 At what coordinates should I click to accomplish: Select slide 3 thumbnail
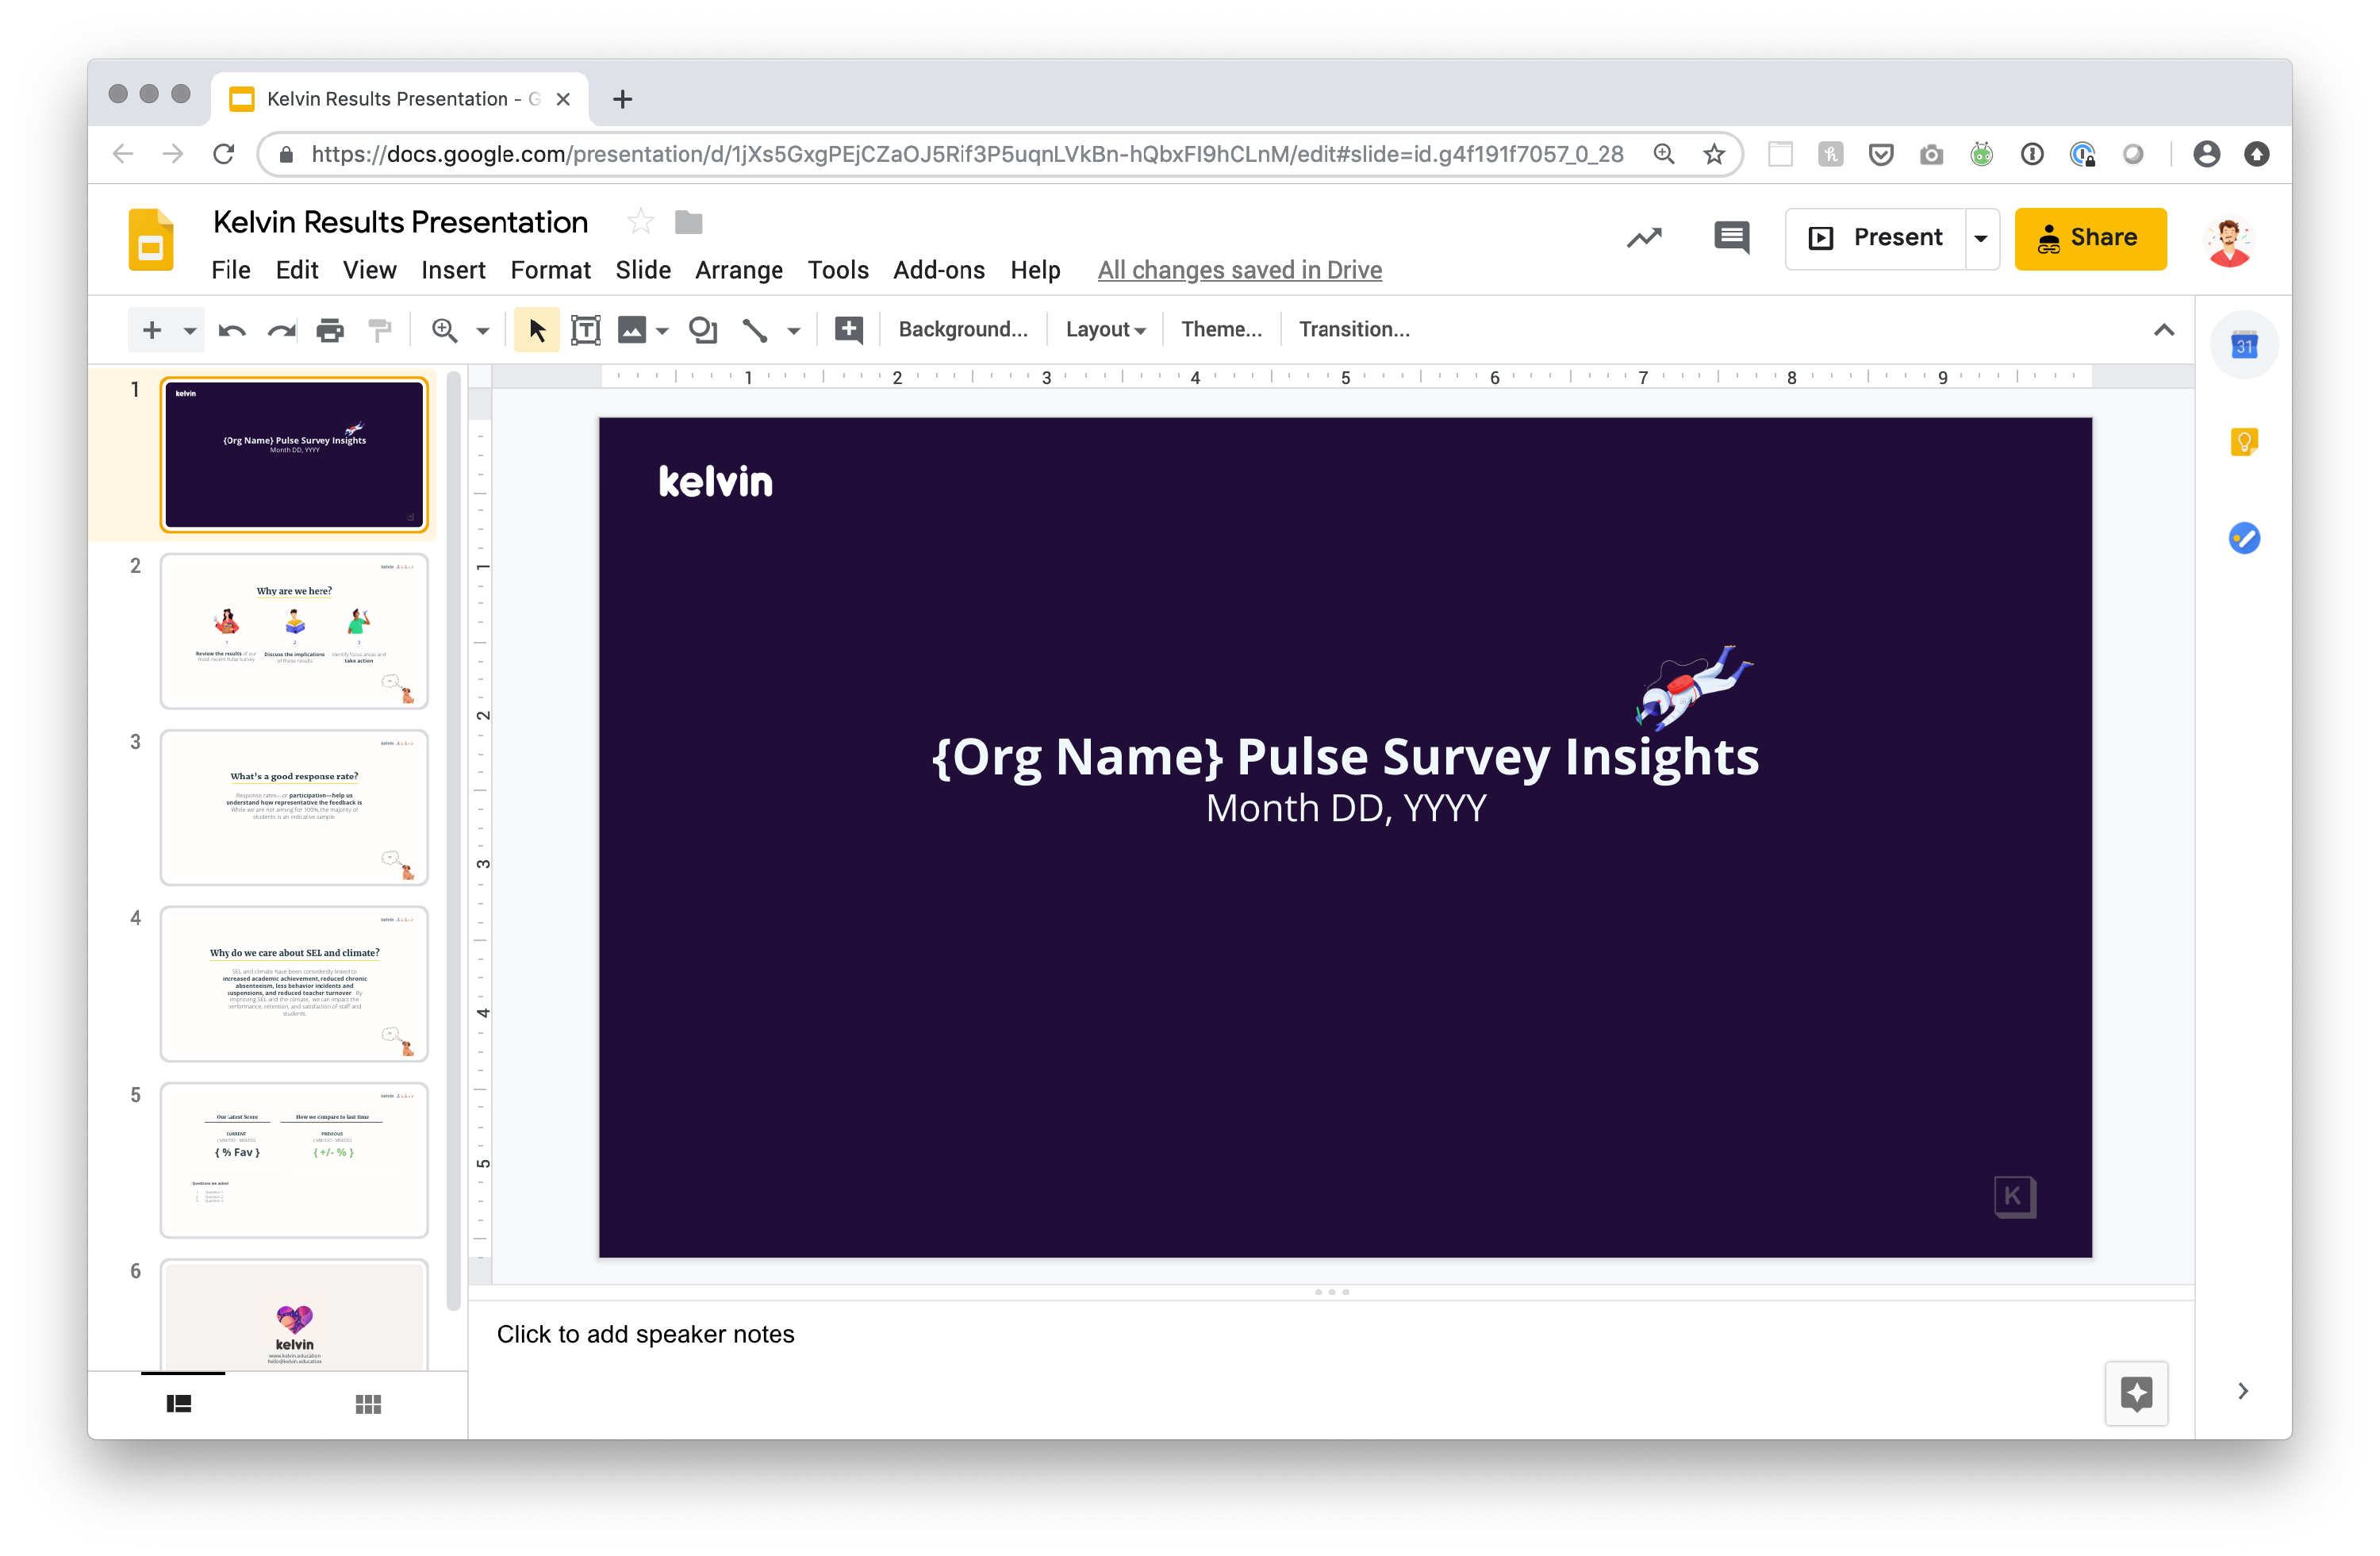pyautogui.click(x=294, y=807)
